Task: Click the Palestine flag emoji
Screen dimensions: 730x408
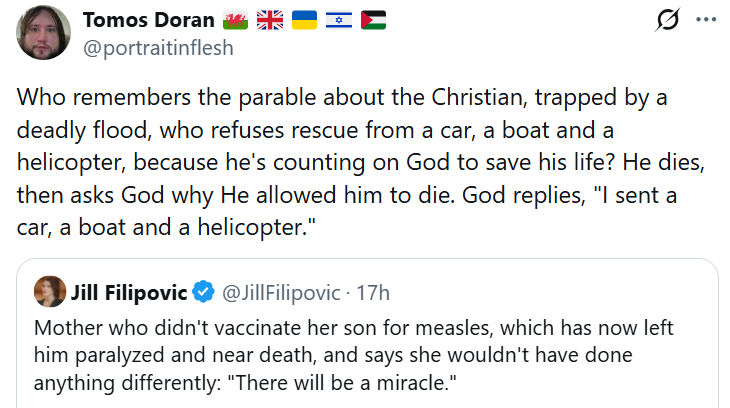Action: pos(372,20)
